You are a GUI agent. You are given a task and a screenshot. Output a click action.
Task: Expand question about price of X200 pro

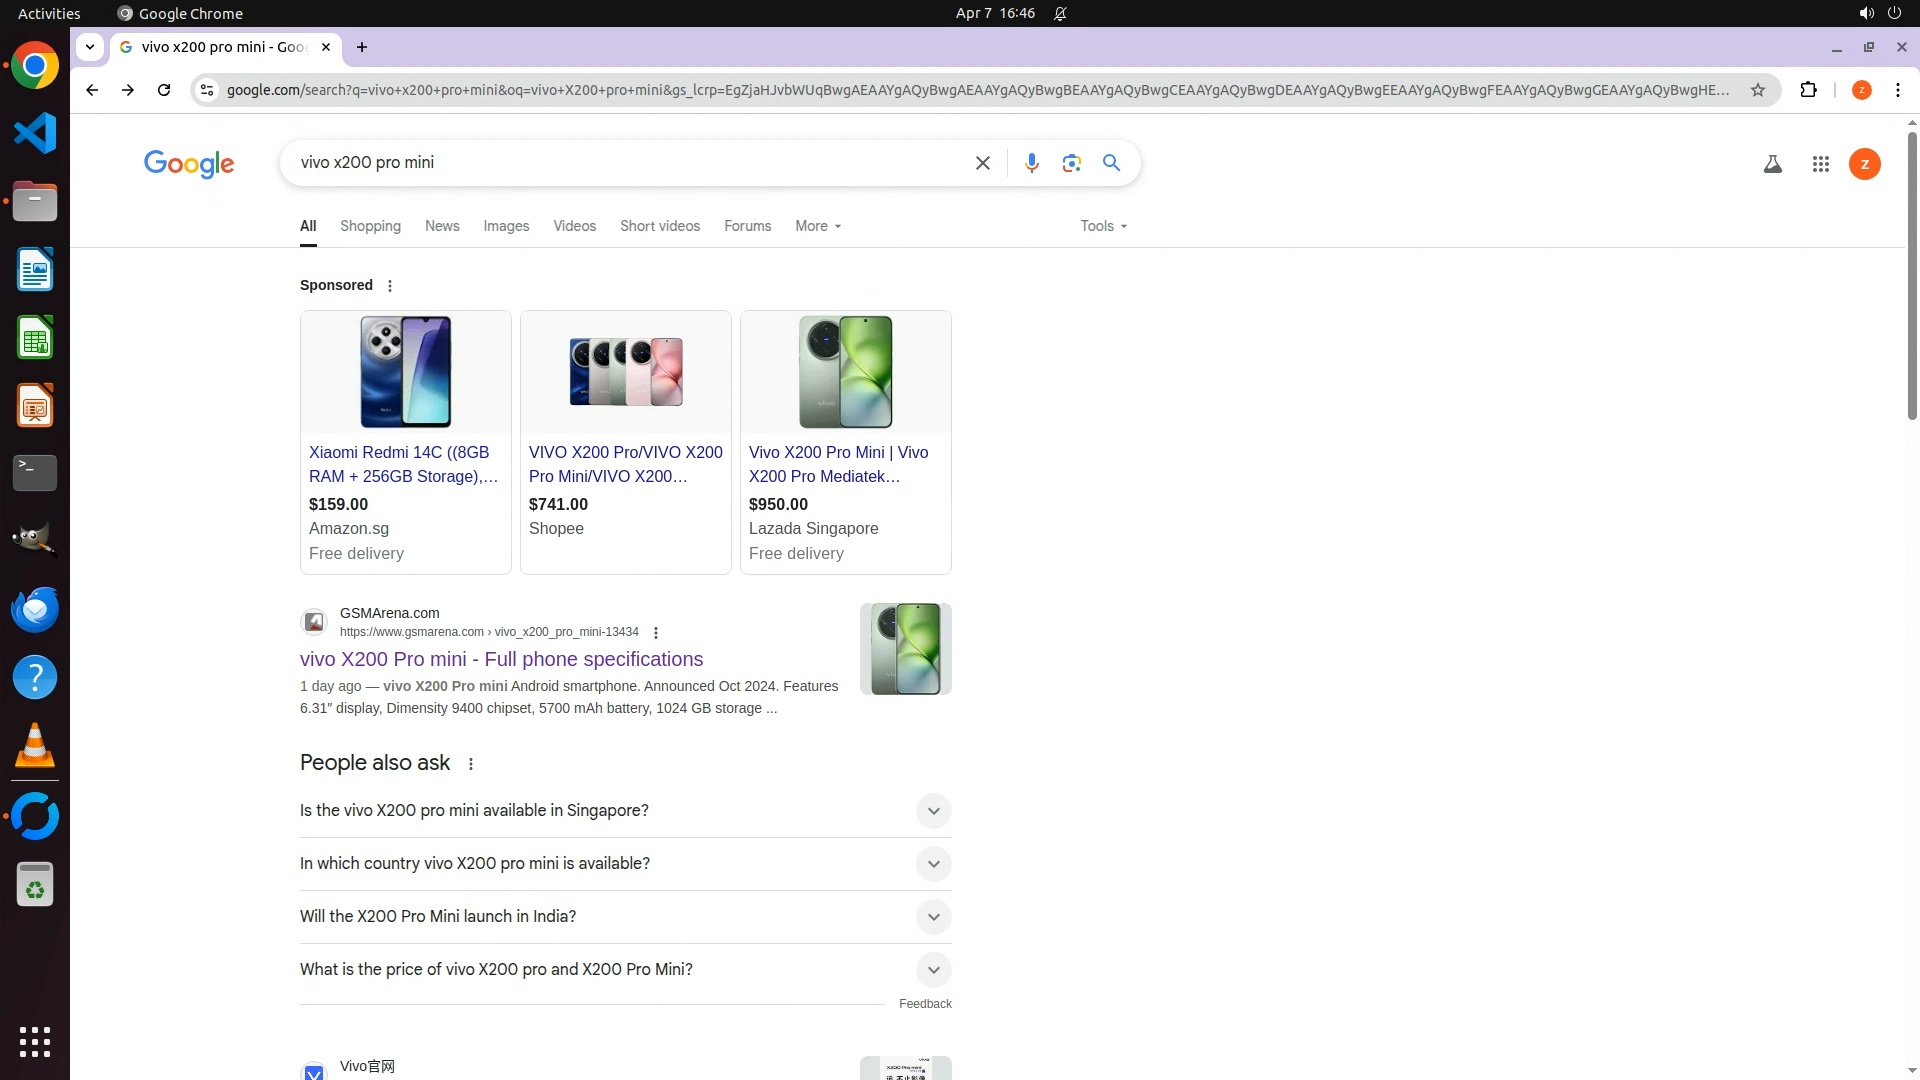[x=932, y=970]
